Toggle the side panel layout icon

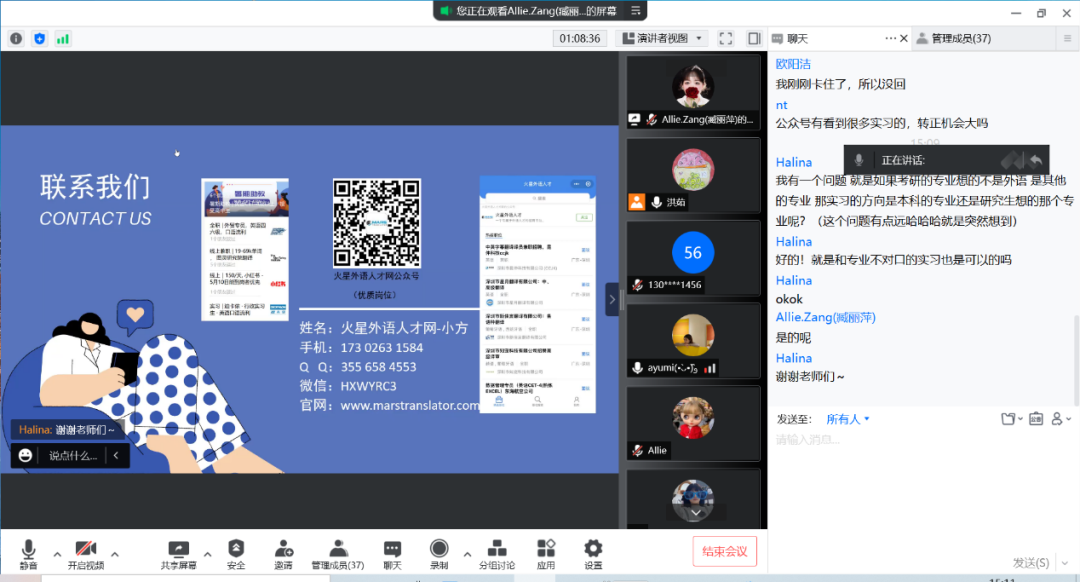754,38
